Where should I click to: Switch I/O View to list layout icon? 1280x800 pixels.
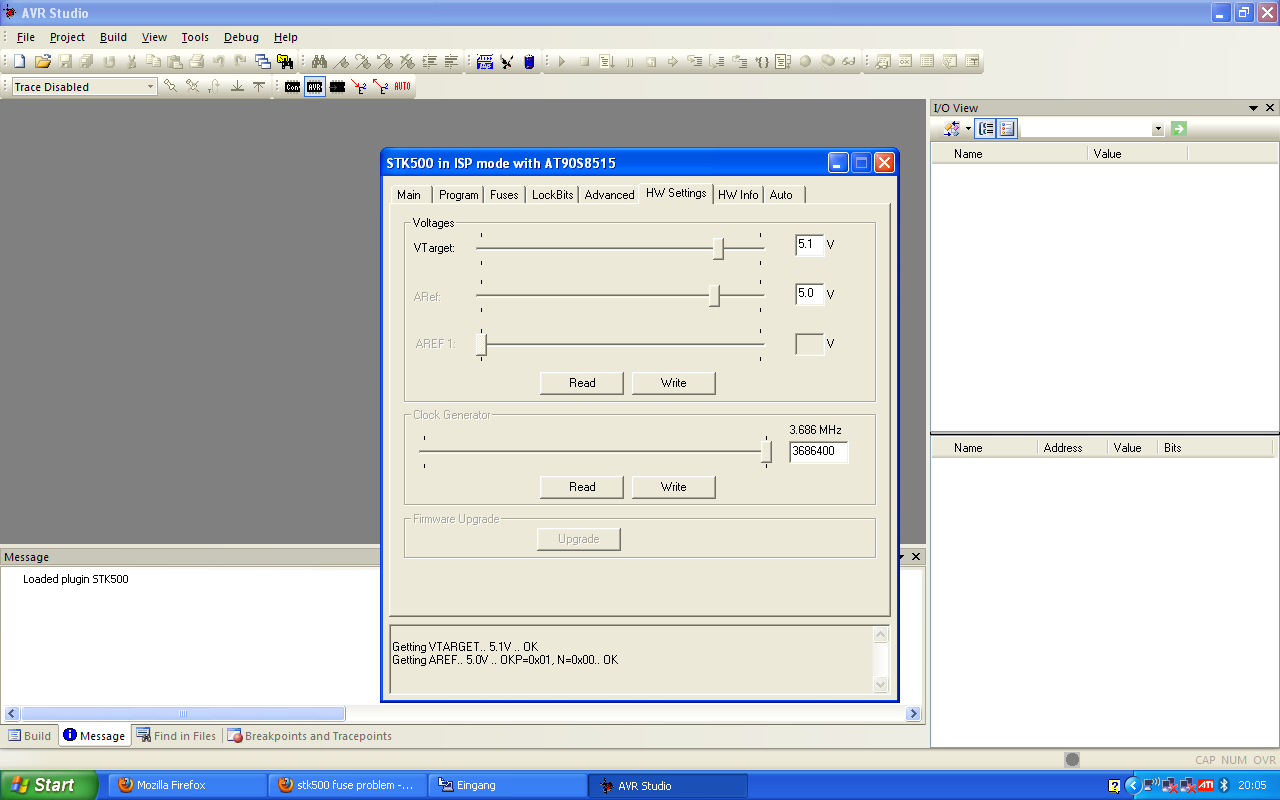click(1007, 129)
